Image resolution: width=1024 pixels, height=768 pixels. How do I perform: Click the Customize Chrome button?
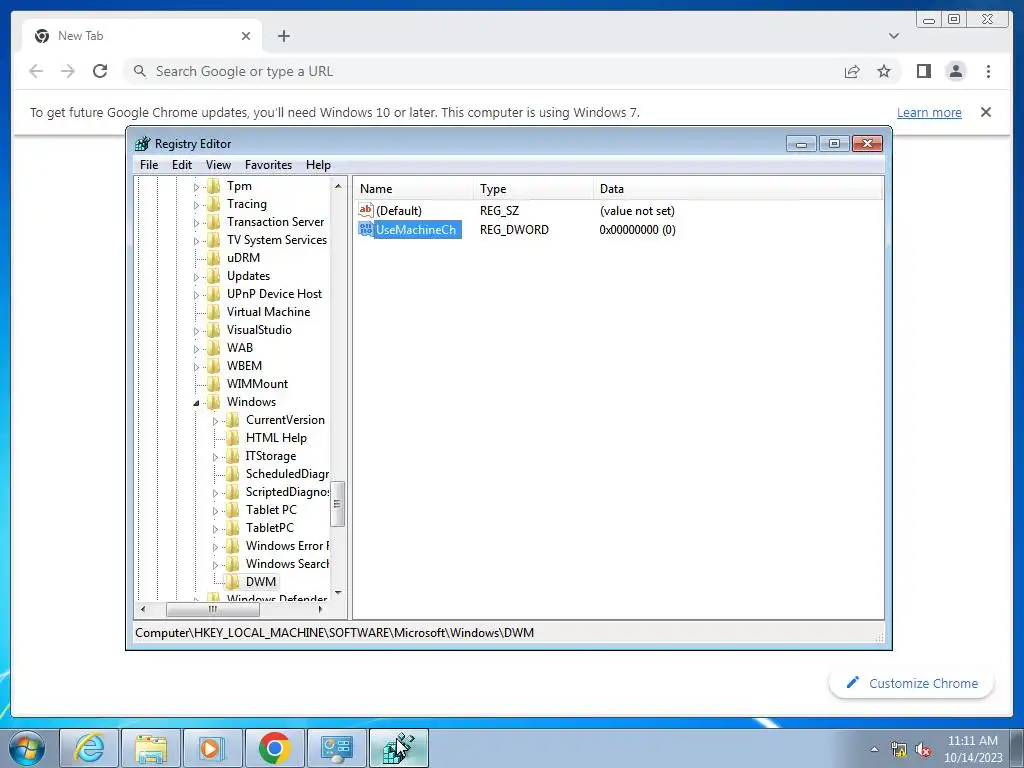tap(912, 683)
